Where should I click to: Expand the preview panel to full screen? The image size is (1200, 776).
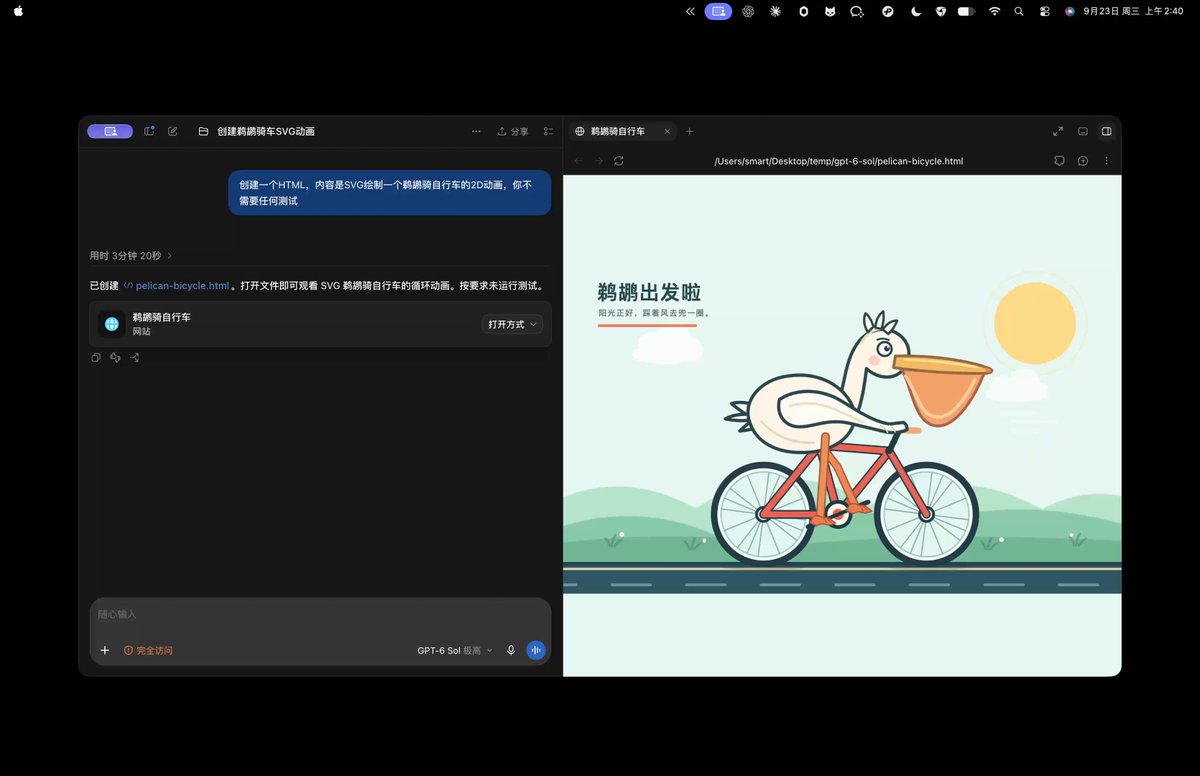(x=1058, y=131)
